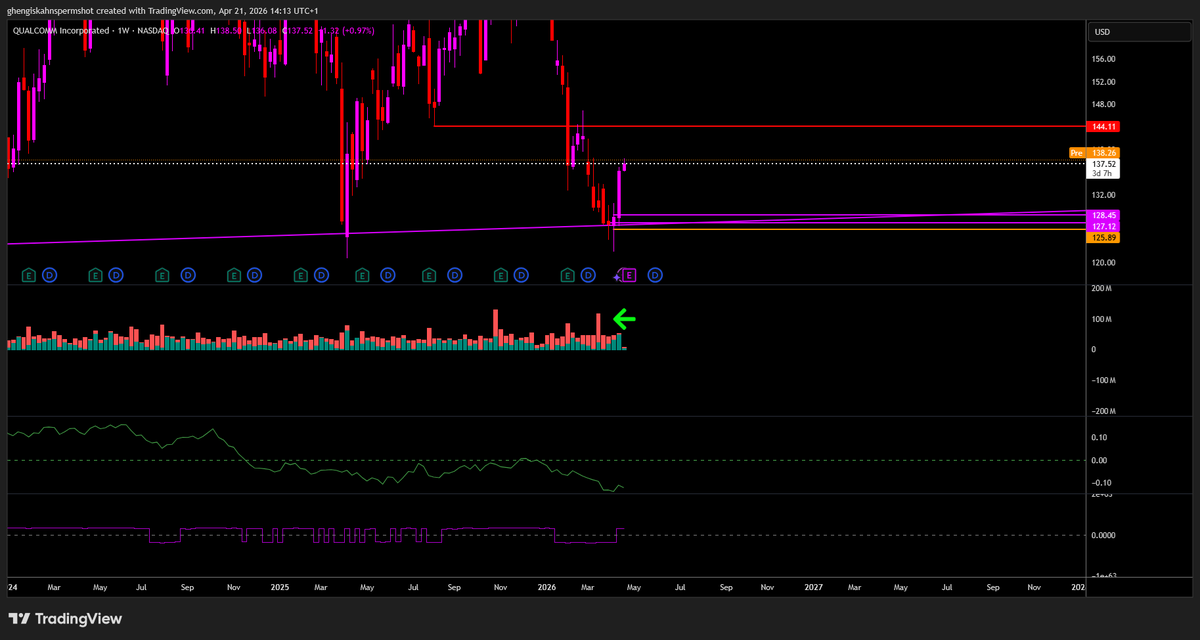Open the February 2025 earnings E marker

pyautogui.click(x=301, y=274)
